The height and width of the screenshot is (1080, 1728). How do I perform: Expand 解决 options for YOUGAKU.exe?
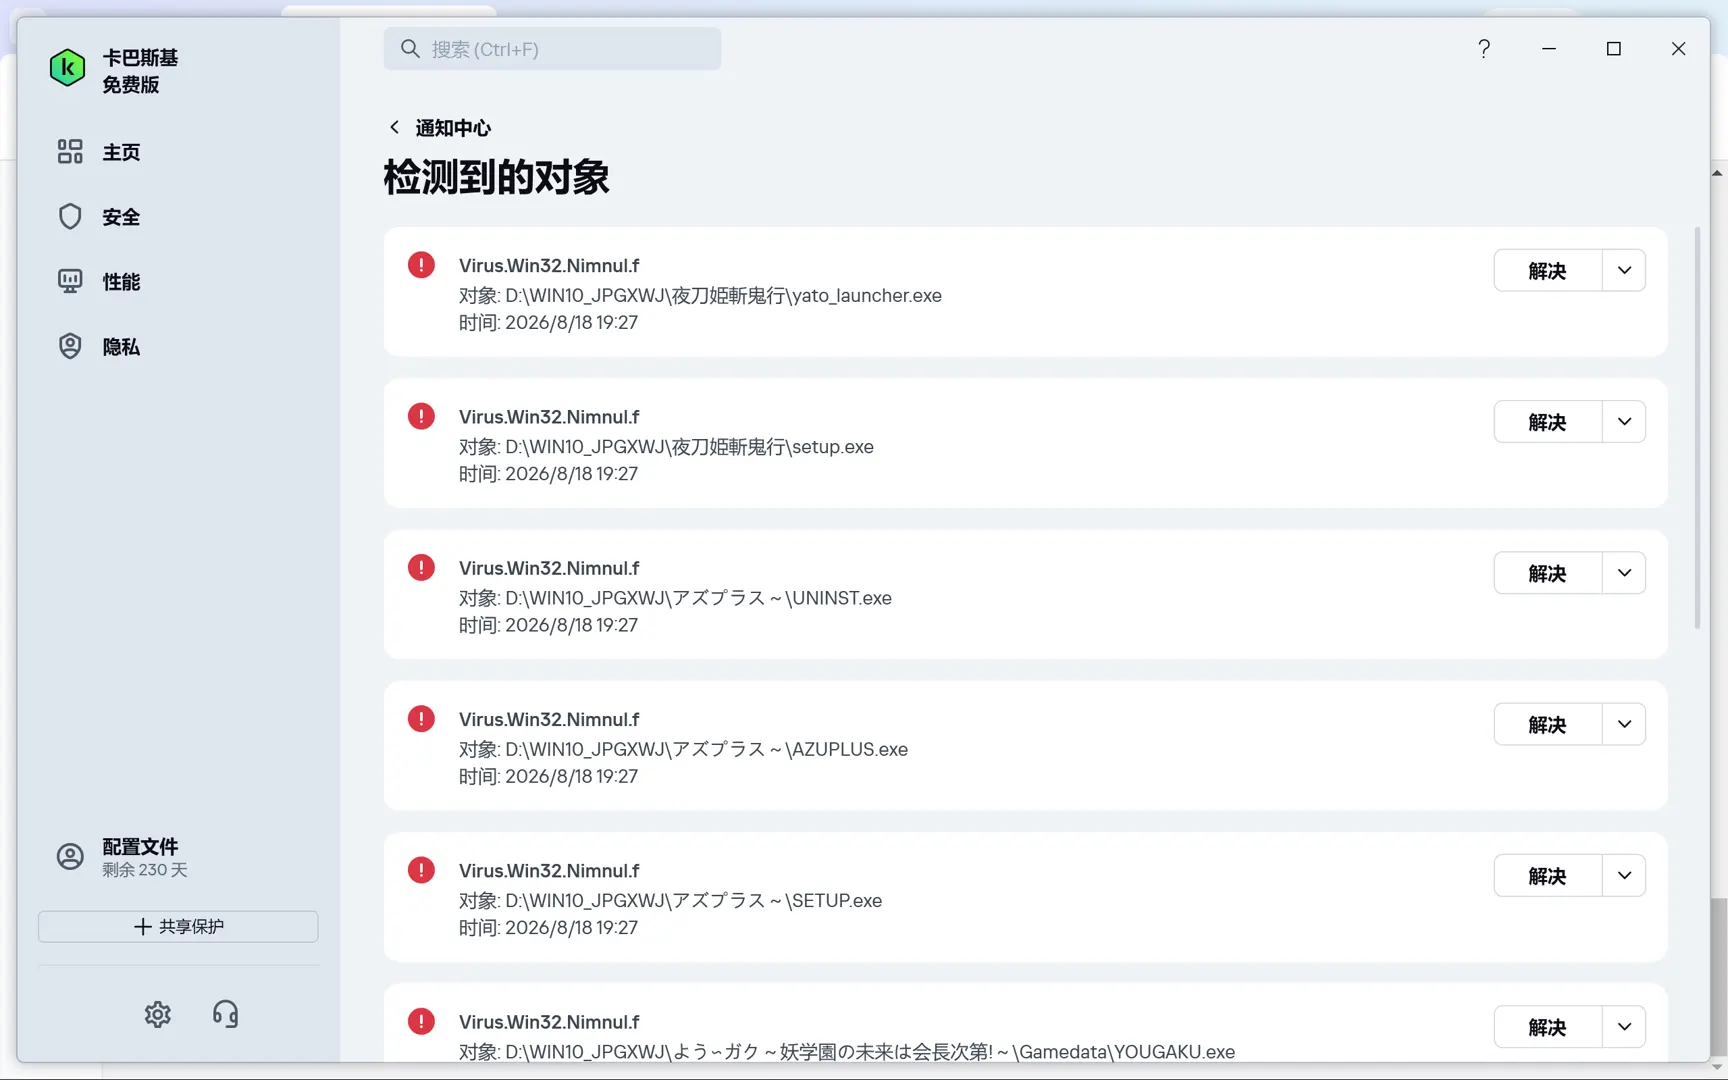[x=1624, y=1027]
